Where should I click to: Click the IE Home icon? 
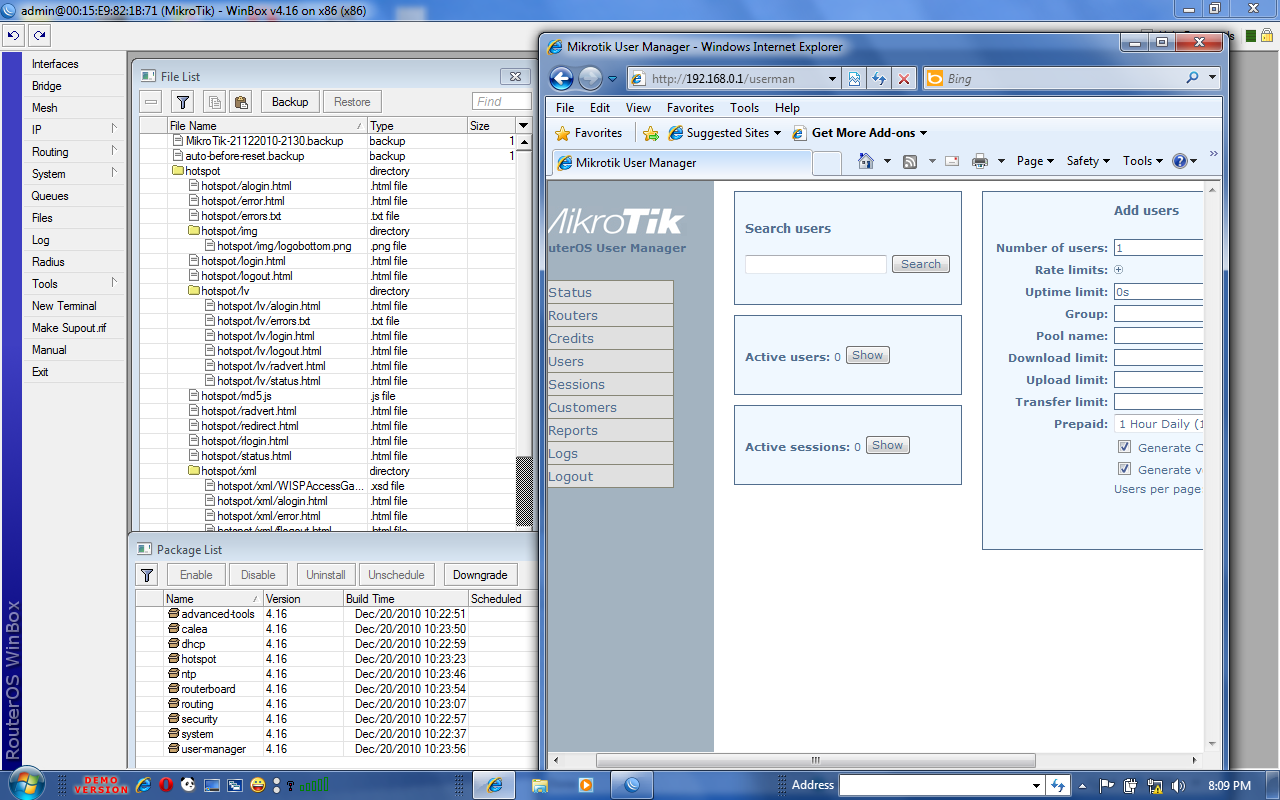pyautogui.click(x=867, y=161)
